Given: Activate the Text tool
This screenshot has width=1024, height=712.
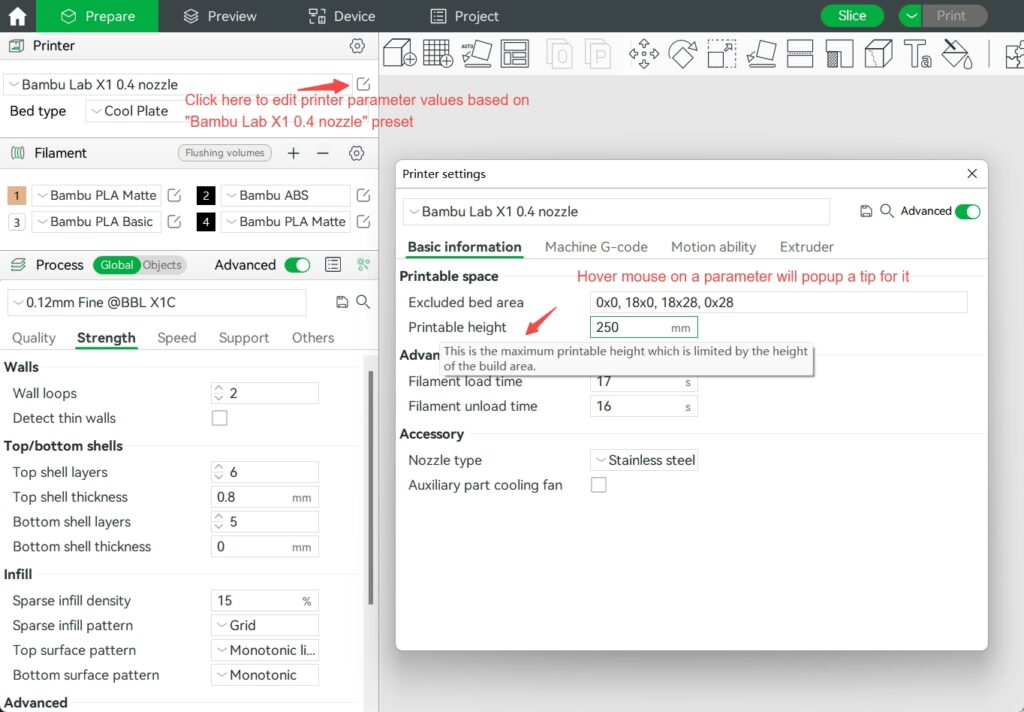Looking at the screenshot, I should coord(917,57).
